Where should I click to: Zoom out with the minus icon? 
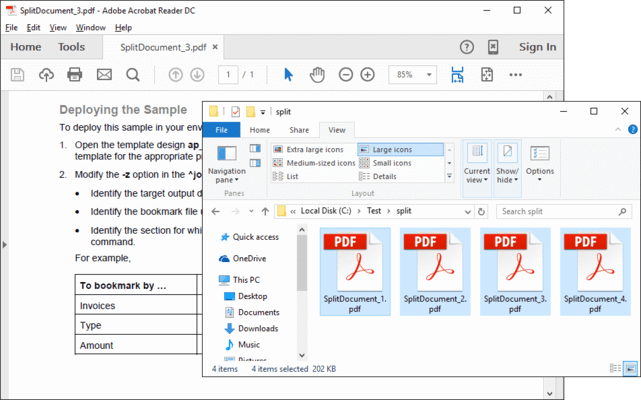coord(346,75)
